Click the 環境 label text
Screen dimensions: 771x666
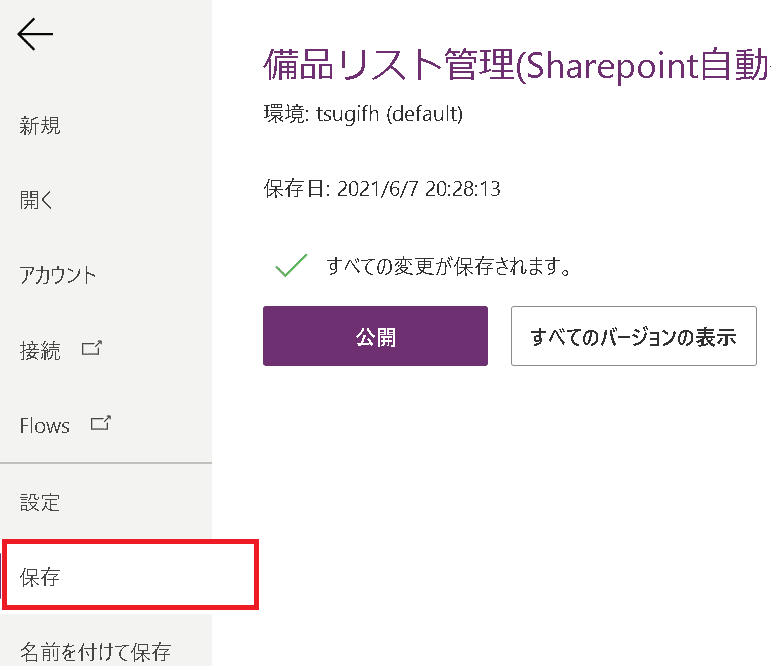(x=284, y=114)
